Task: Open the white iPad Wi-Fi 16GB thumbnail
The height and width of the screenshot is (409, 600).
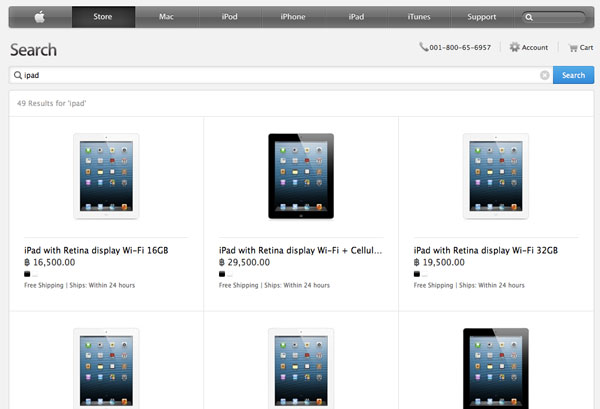Action: click(106, 176)
